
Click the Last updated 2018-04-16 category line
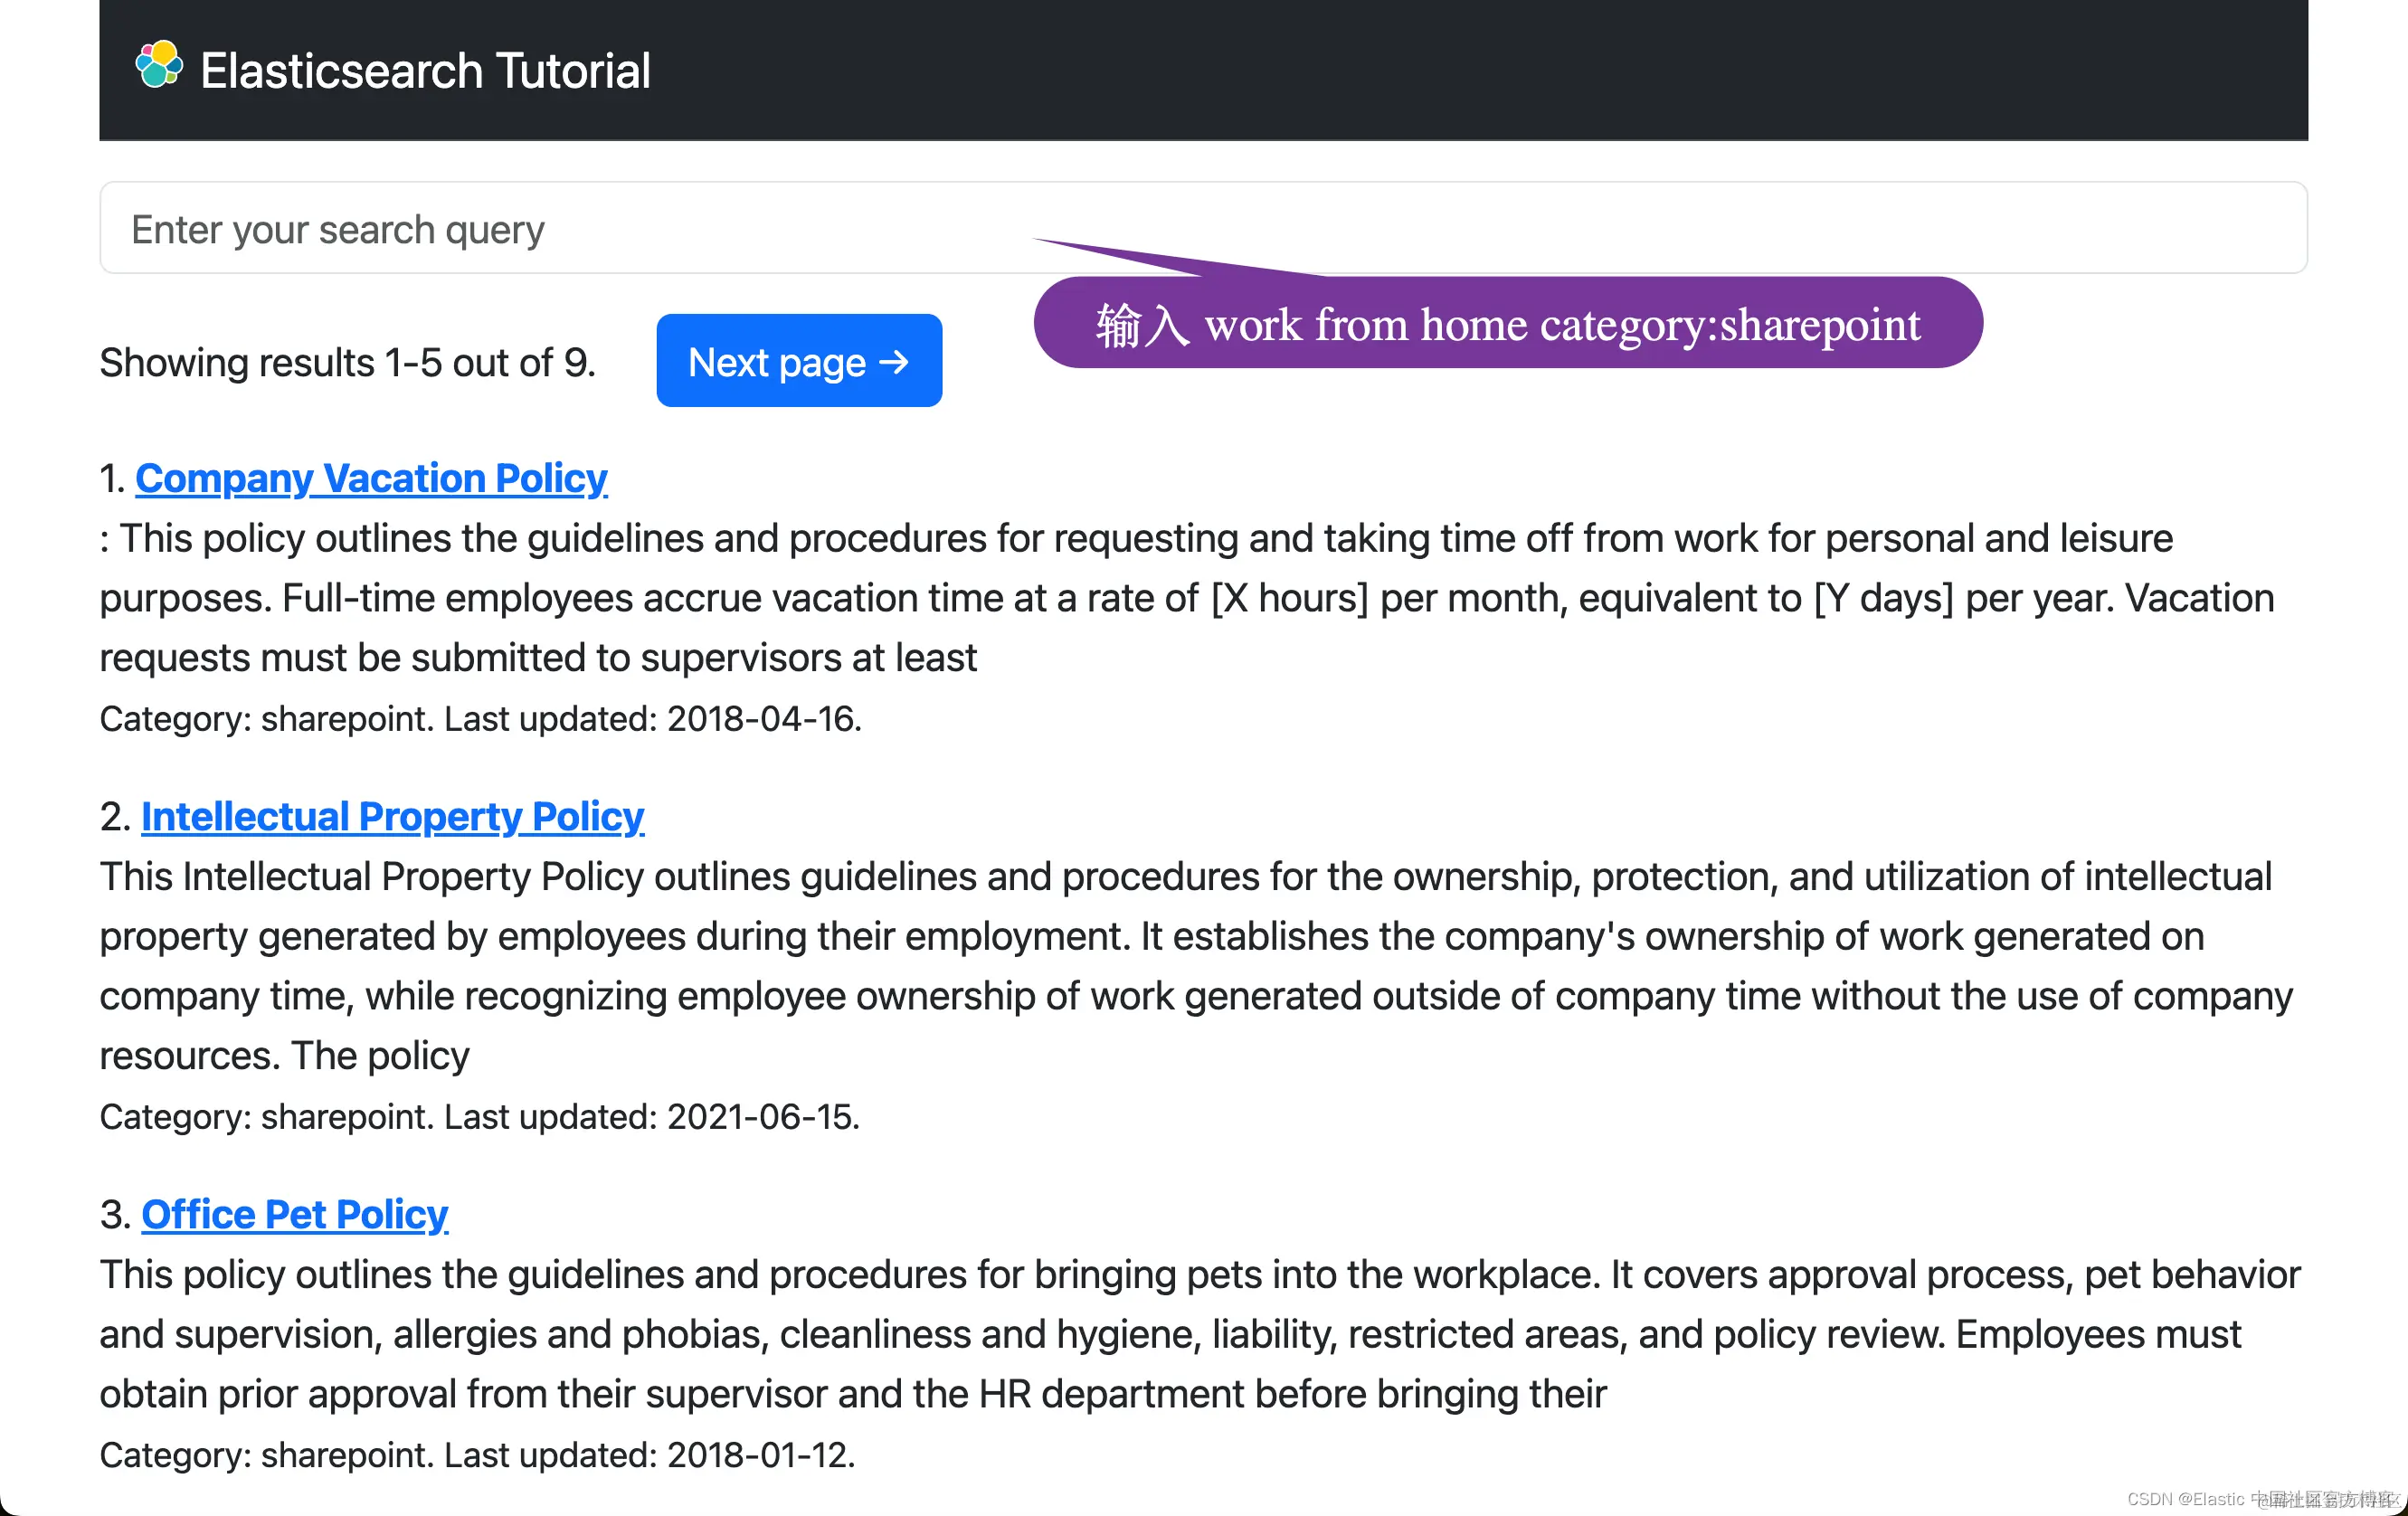(x=480, y=719)
